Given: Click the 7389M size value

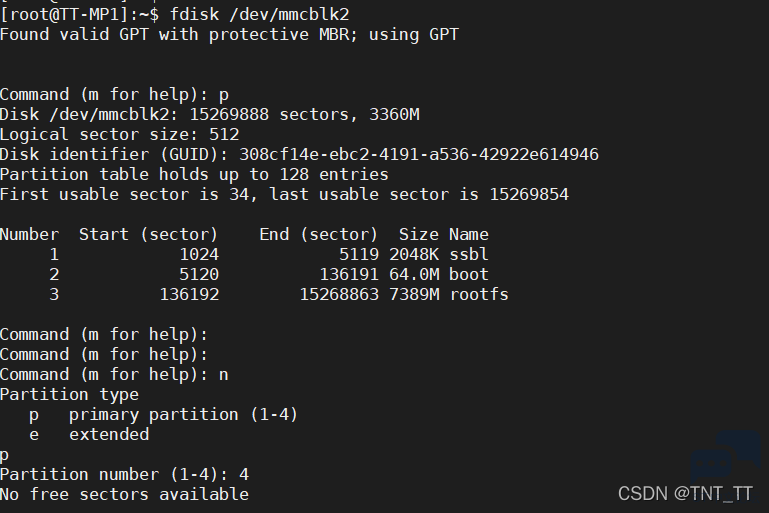Looking at the screenshot, I should point(414,295).
